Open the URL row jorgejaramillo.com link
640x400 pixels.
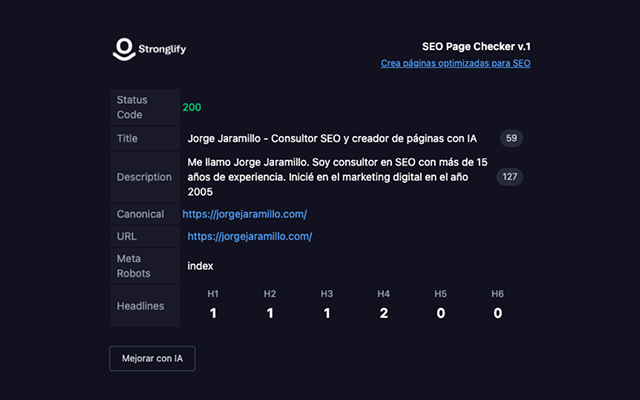(250, 236)
